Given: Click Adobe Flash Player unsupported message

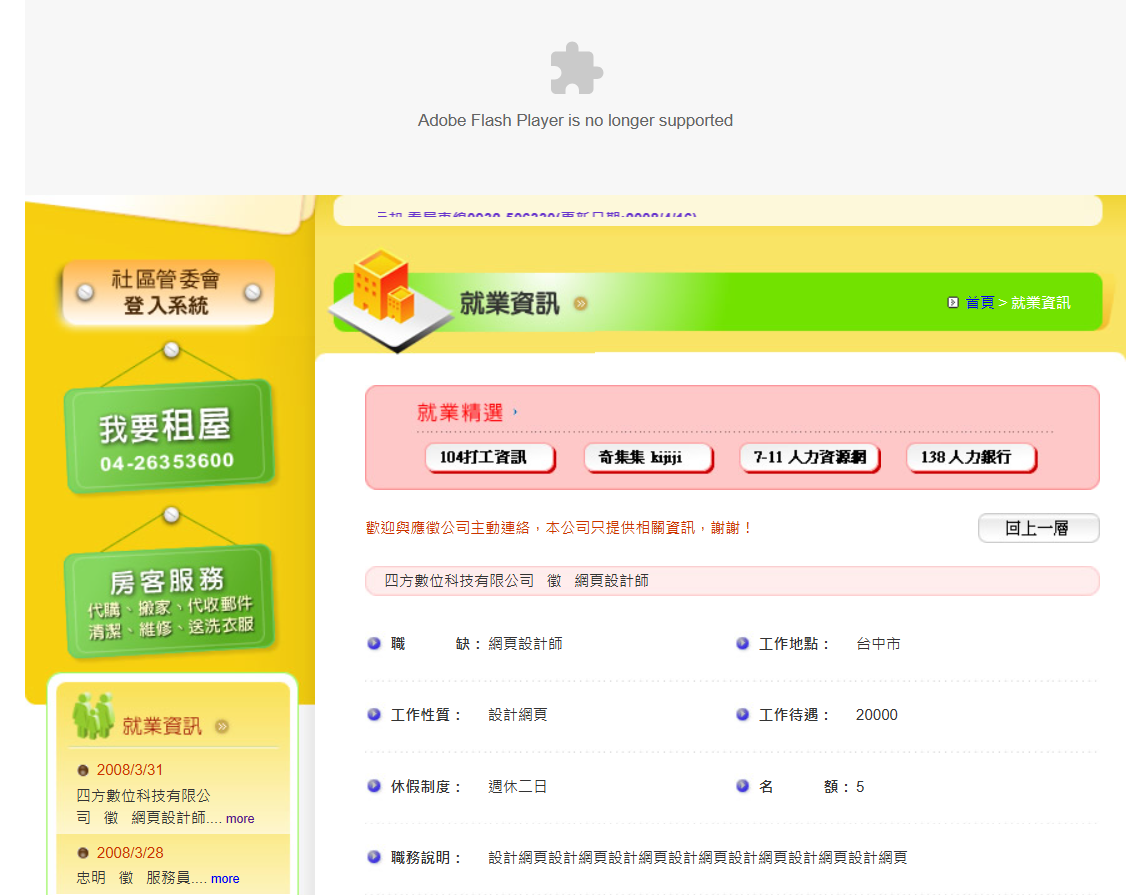Looking at the screenshot, I should (x=575, y=121).
